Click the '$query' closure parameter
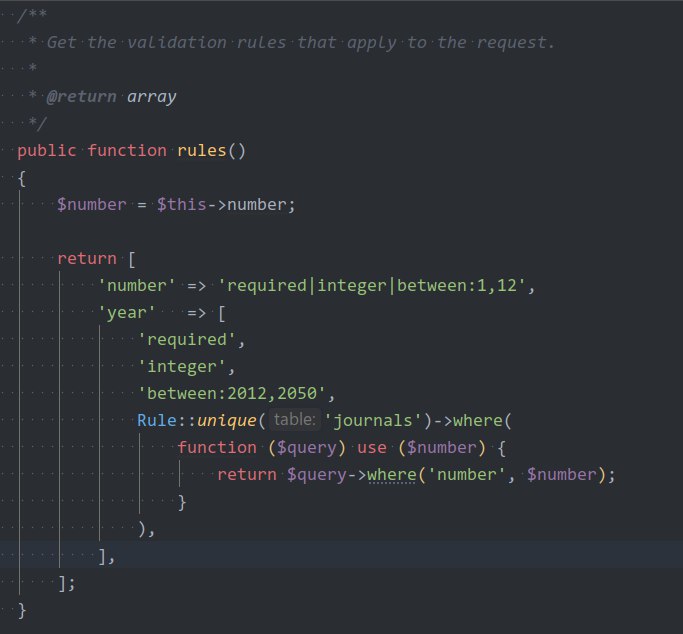The width and height of the screenshot is (683, 634). [307, 448]
